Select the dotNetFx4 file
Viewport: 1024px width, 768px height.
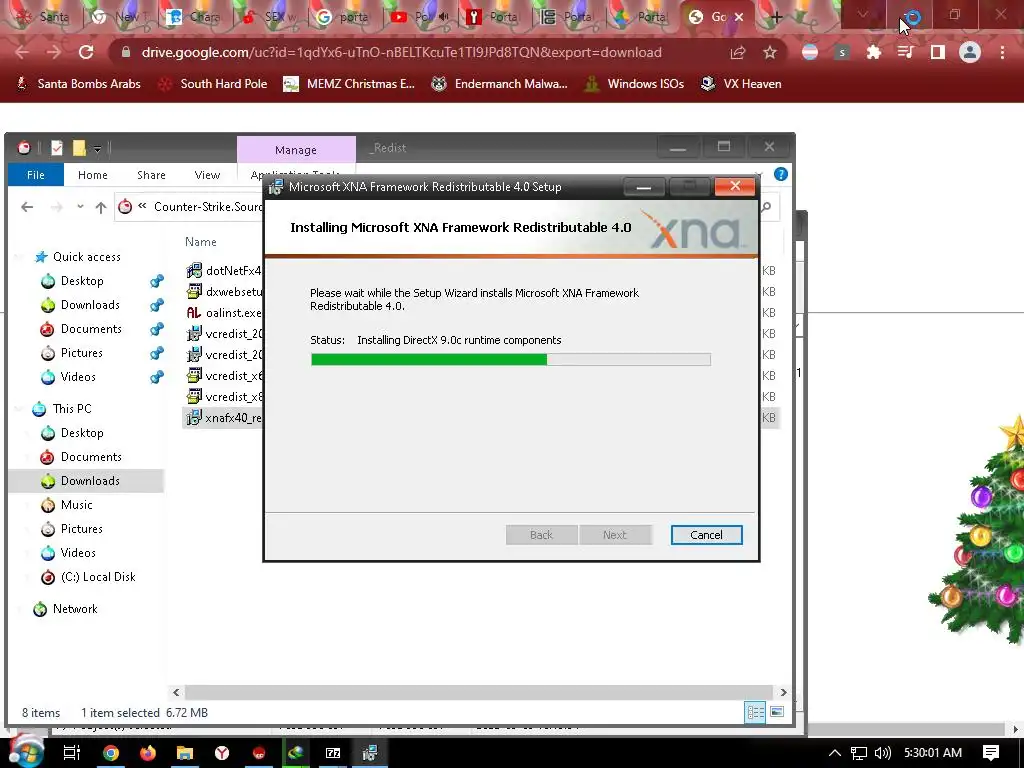(224, 270)
